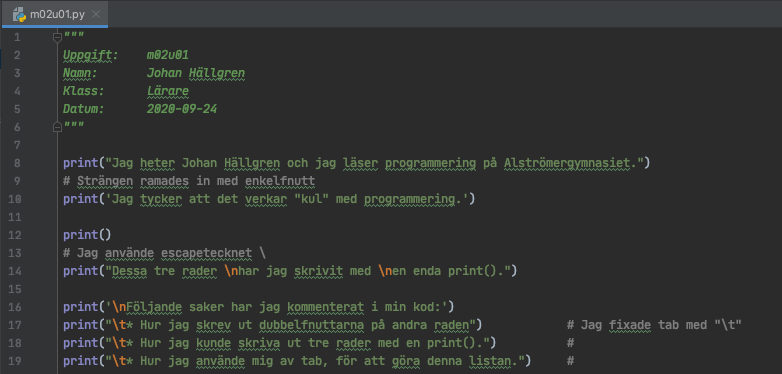This screenshot has height=374, width=782.
Task: Close the m02u01.py tab
Action: click(x=96, y=14)
